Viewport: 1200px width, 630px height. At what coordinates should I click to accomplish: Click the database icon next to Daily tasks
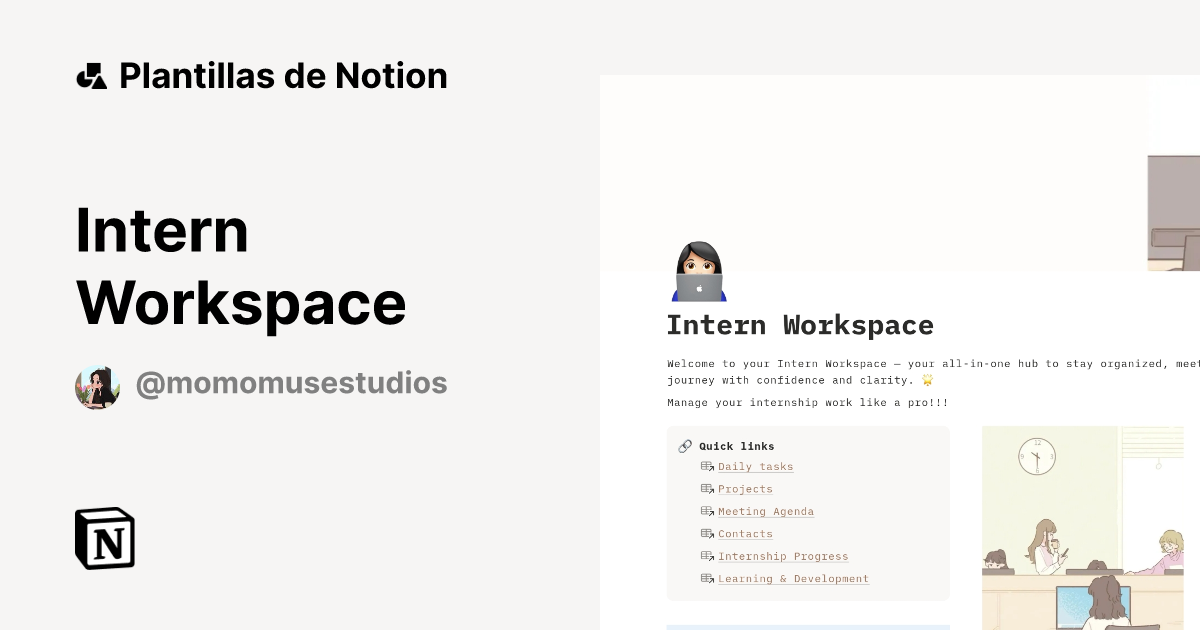[x=706, y=466]
